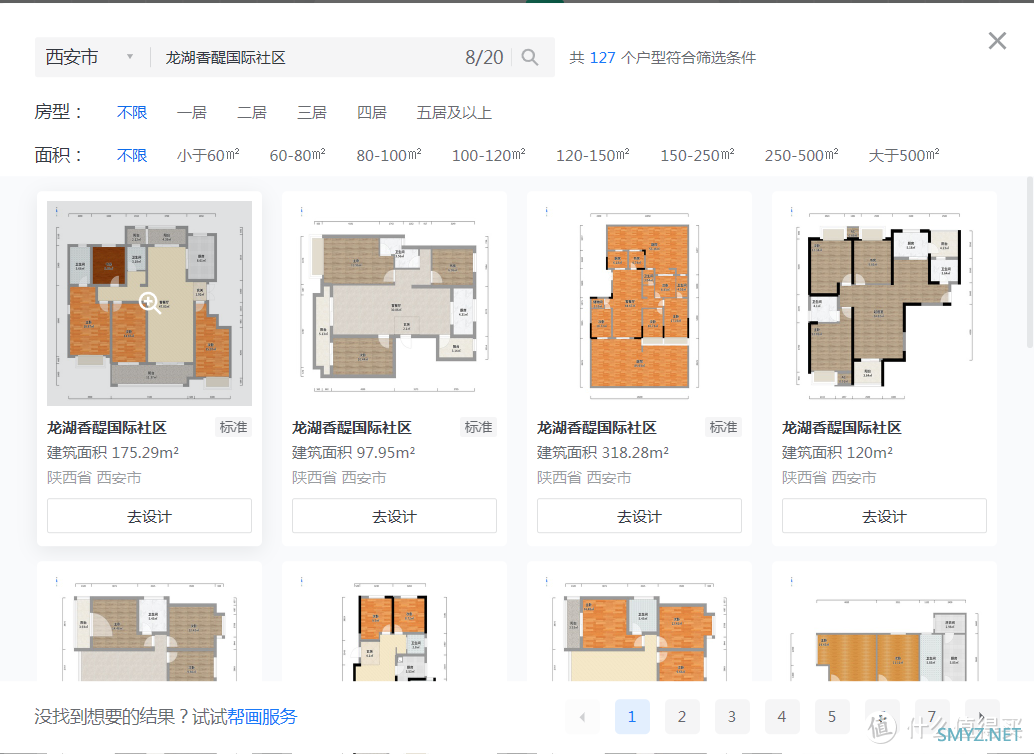
Task: Click the 龙湖香醍国际社区 search field
Action: coord(308,57)
